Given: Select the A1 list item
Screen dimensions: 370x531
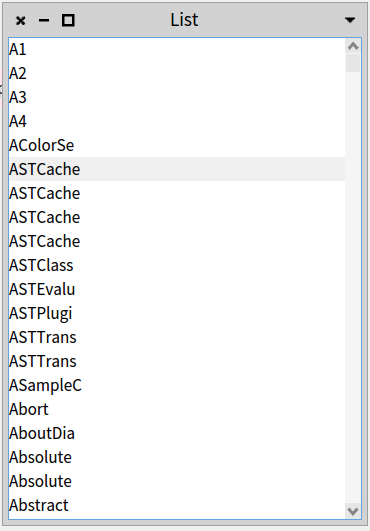Looking at the screenshot, I should (177, 49).
